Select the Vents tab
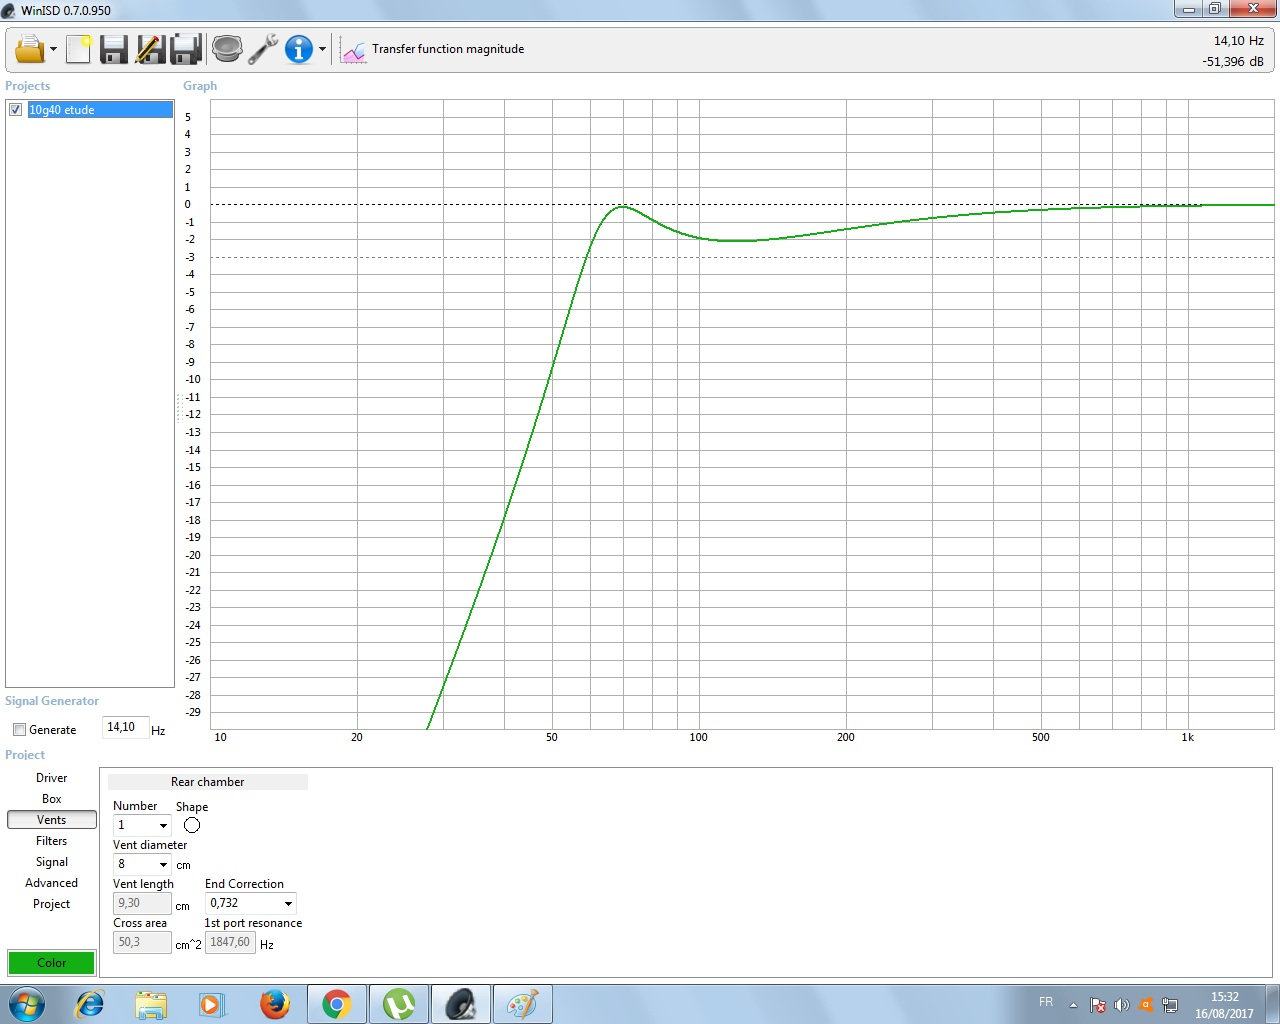The width and height of the screenshot is (1280, 1024). tap(52, 820)
